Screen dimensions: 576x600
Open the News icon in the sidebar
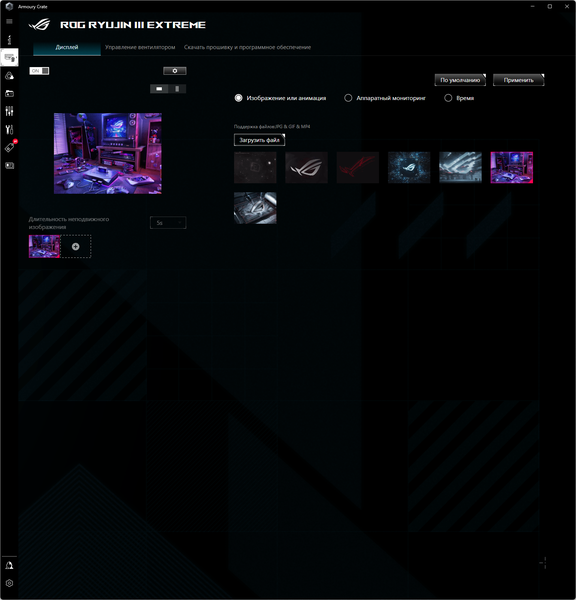[9, 165]
